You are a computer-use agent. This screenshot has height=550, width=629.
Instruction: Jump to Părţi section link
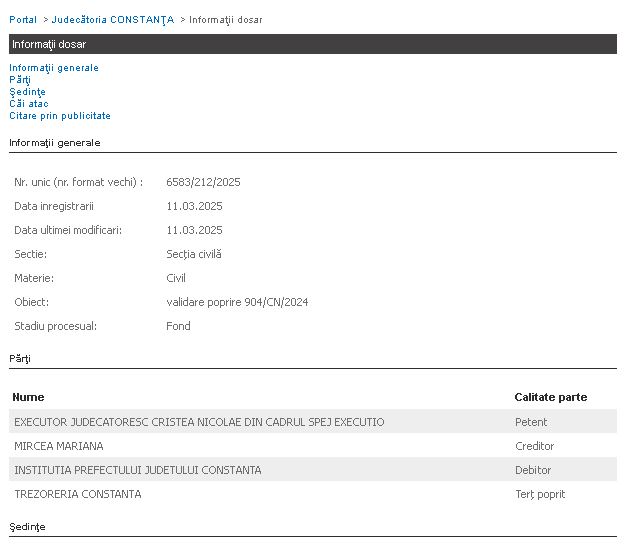[x=20, y=80]
